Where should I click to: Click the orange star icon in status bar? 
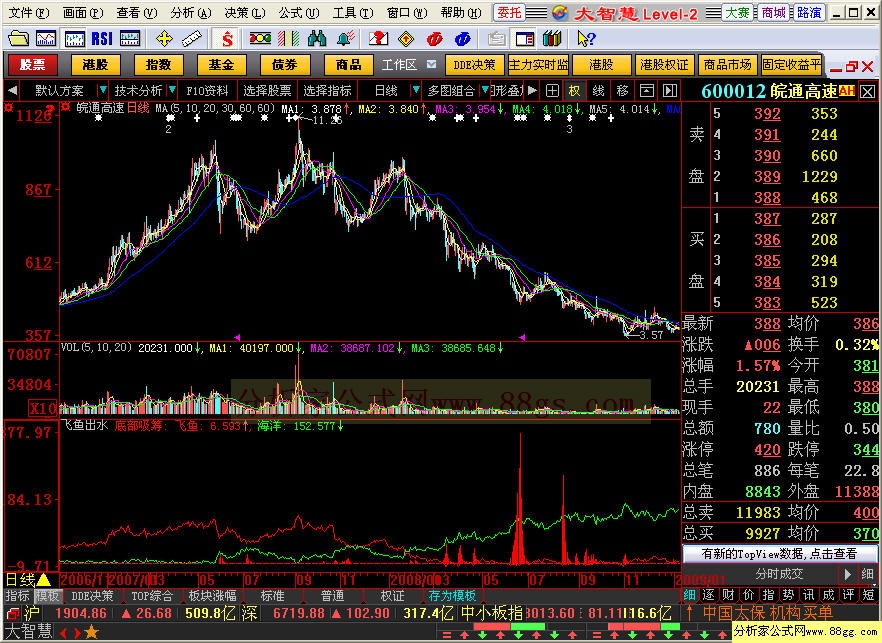[91, 633]
